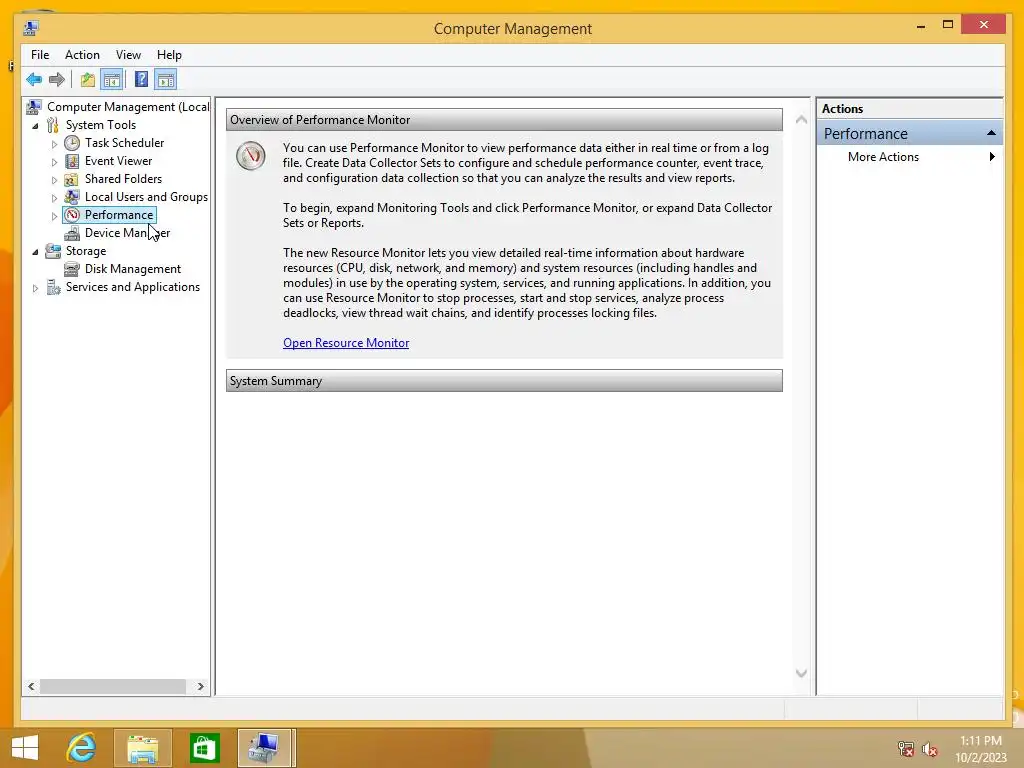Open the More Actions submenu arrow
This screenshot has width=1024, height=768.
pos(992,157)
